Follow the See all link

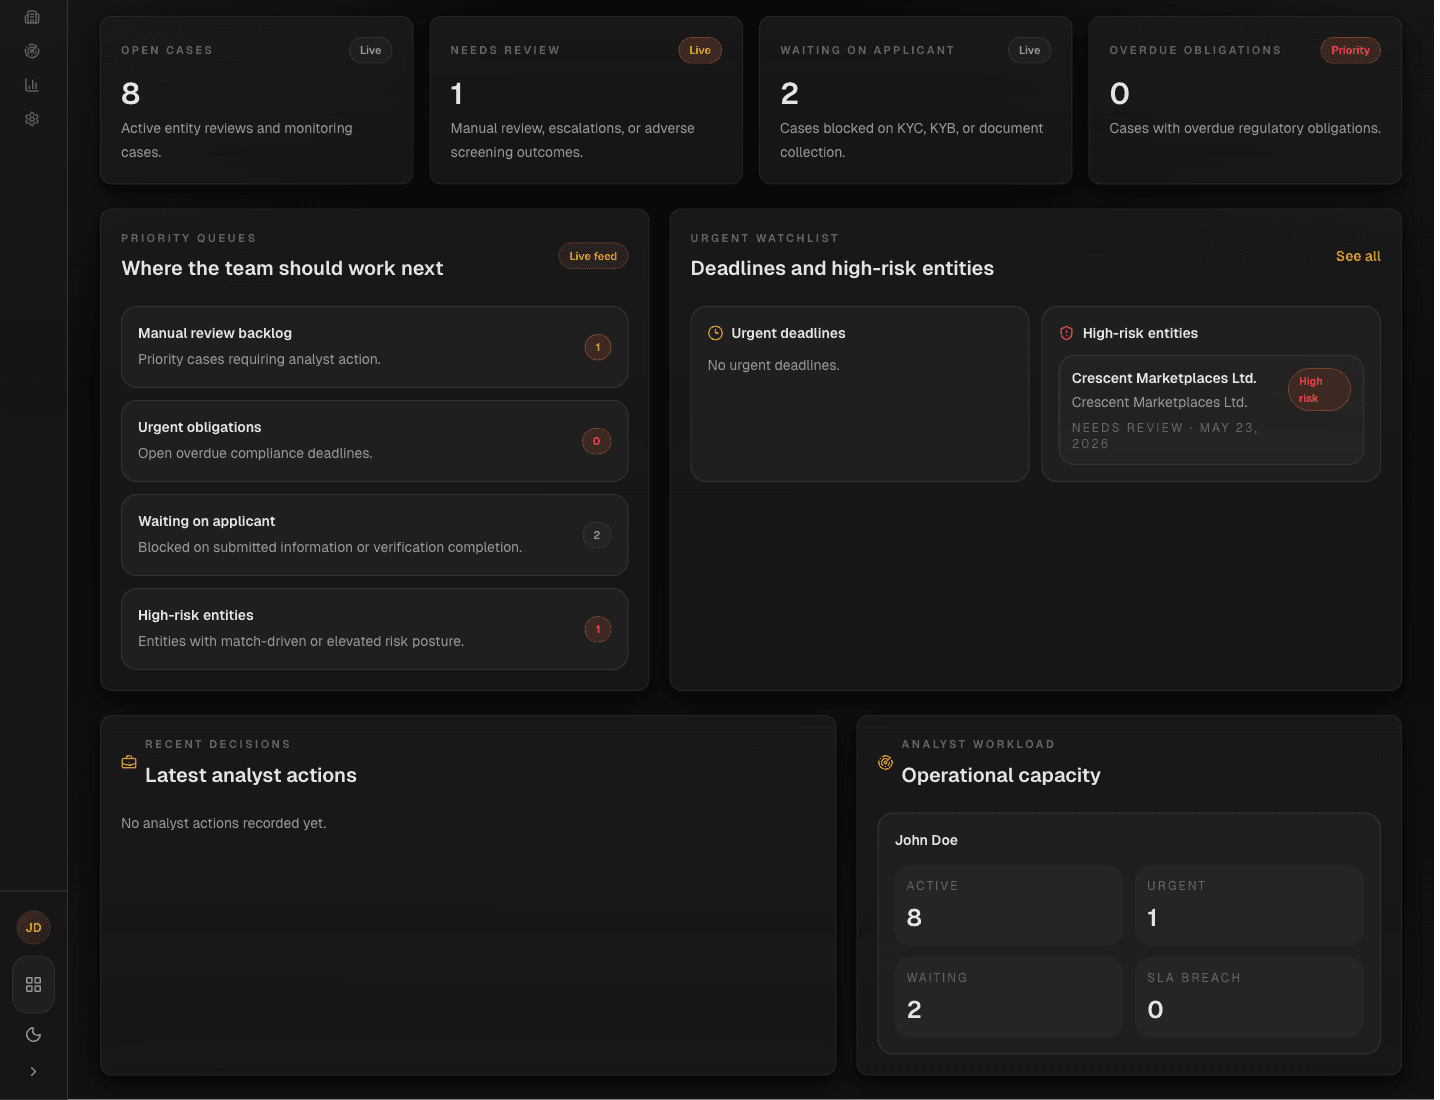pyautogui.click(x=1358, y=256)
